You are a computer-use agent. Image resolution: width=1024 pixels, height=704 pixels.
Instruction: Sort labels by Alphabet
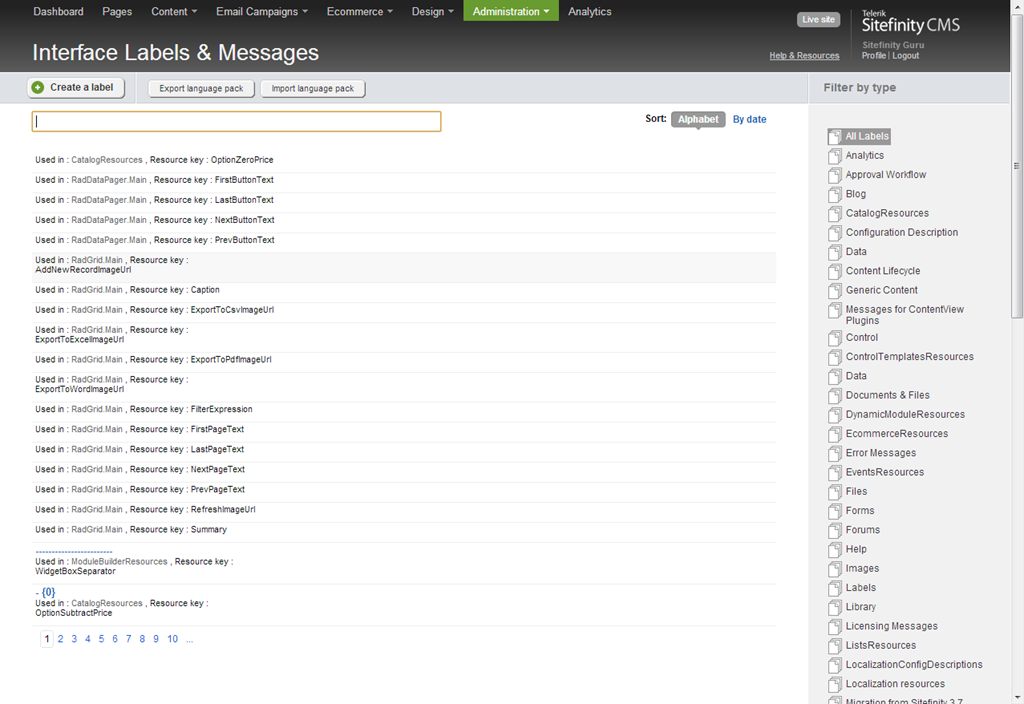click(x=698, y=119)
